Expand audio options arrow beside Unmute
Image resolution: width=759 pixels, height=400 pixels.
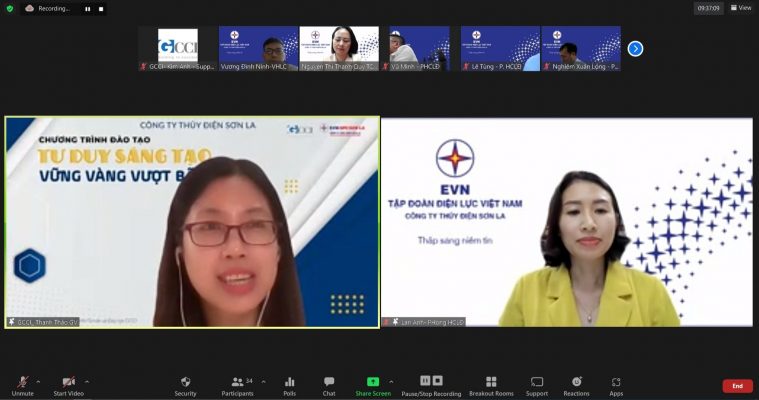point(39,381)
